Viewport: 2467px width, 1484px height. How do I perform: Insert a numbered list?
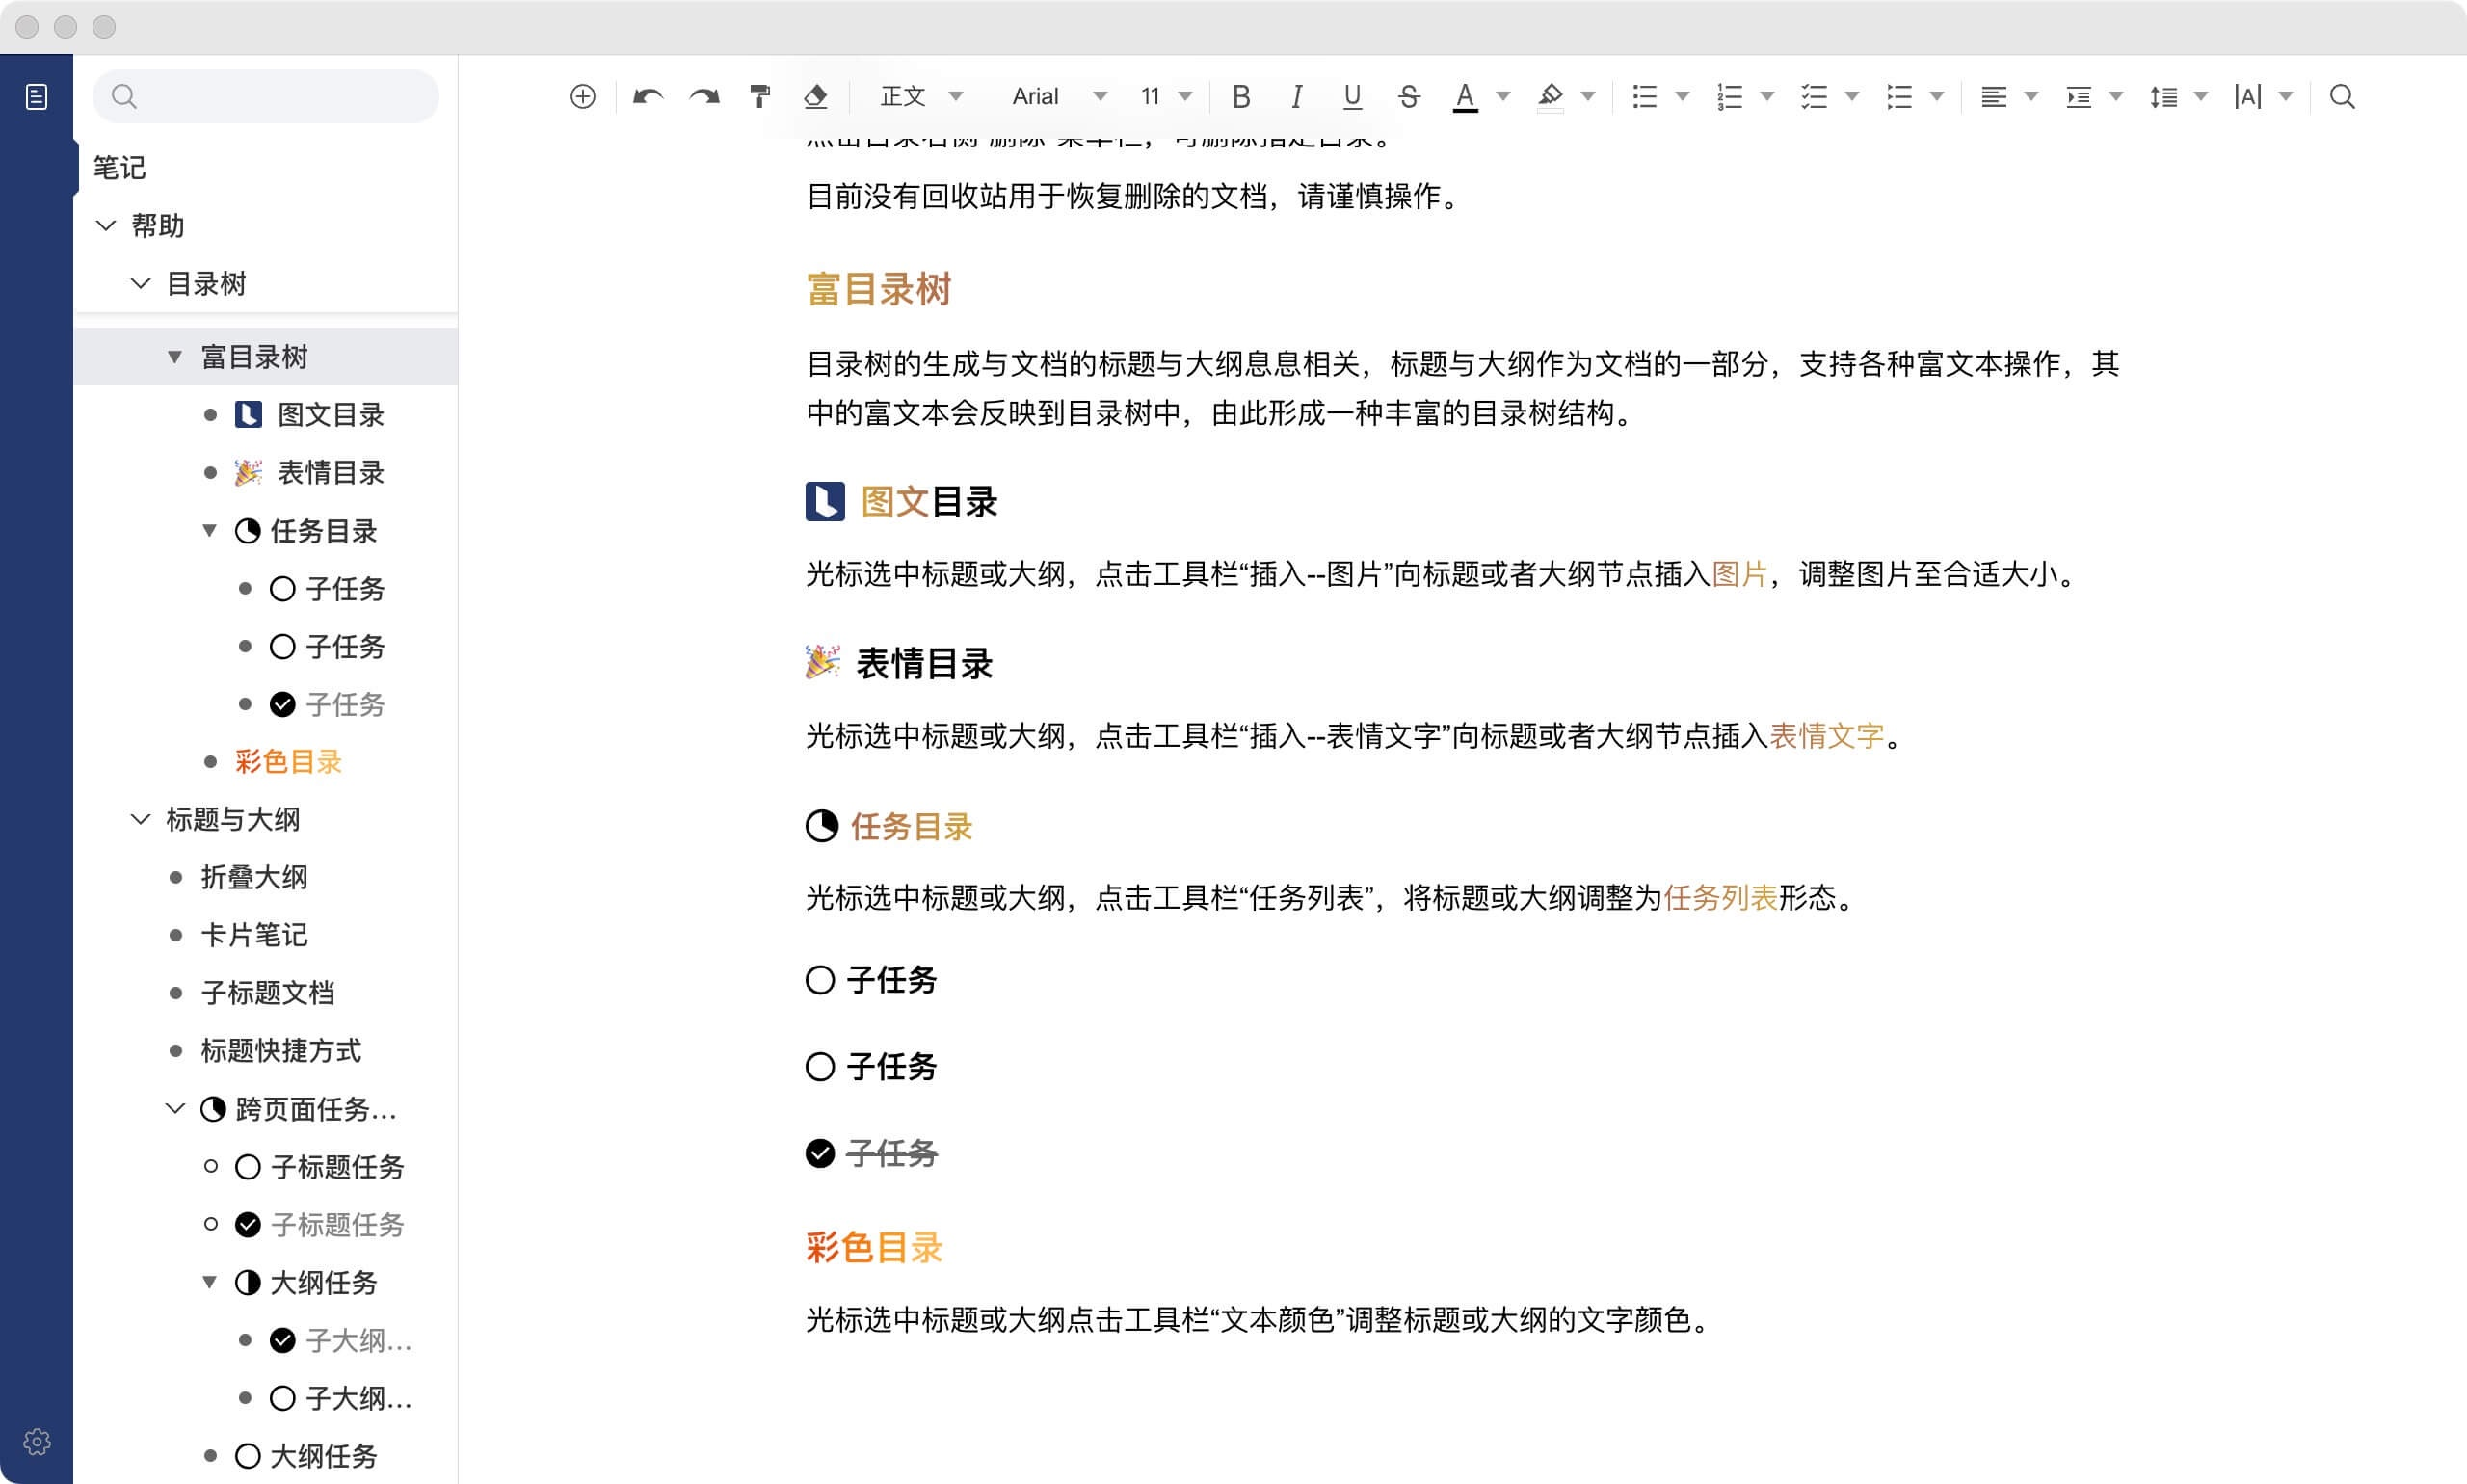tap(1729, 96)
